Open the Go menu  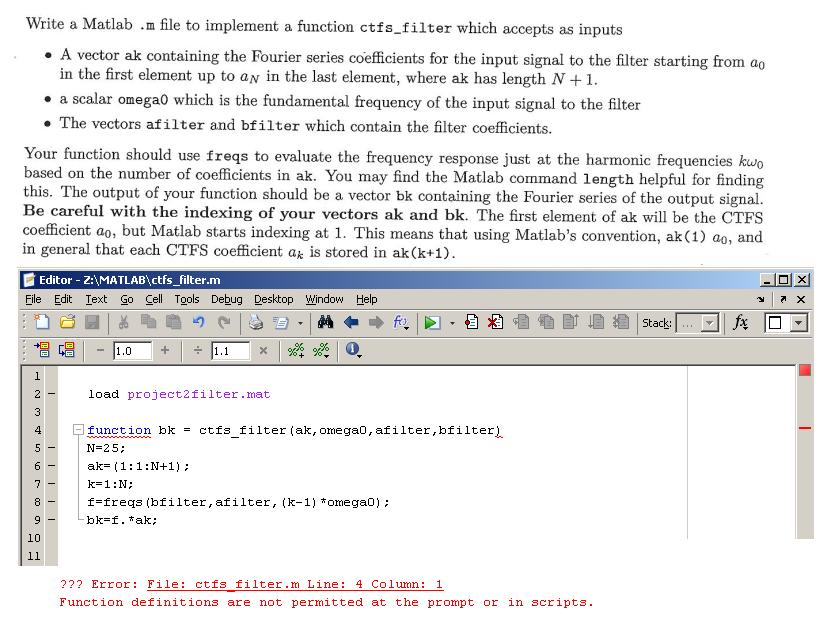tap(127, 299)
